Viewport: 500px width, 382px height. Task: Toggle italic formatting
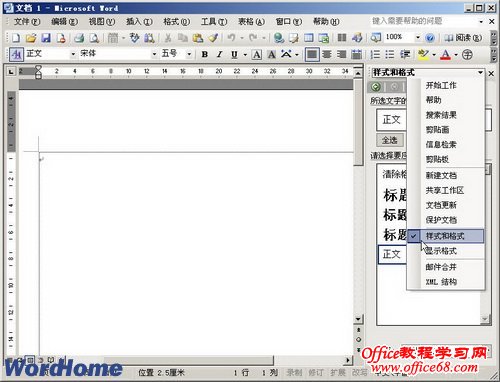point(219,54)
